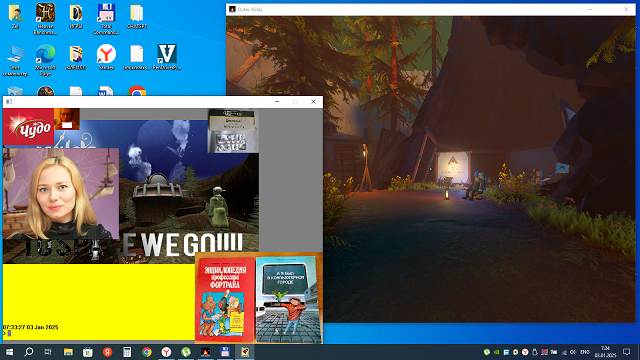This screenshot has height=360, width=640.
Task: Open the Heaven Benchmark desktop shortcut
Action: pos(45,18)
